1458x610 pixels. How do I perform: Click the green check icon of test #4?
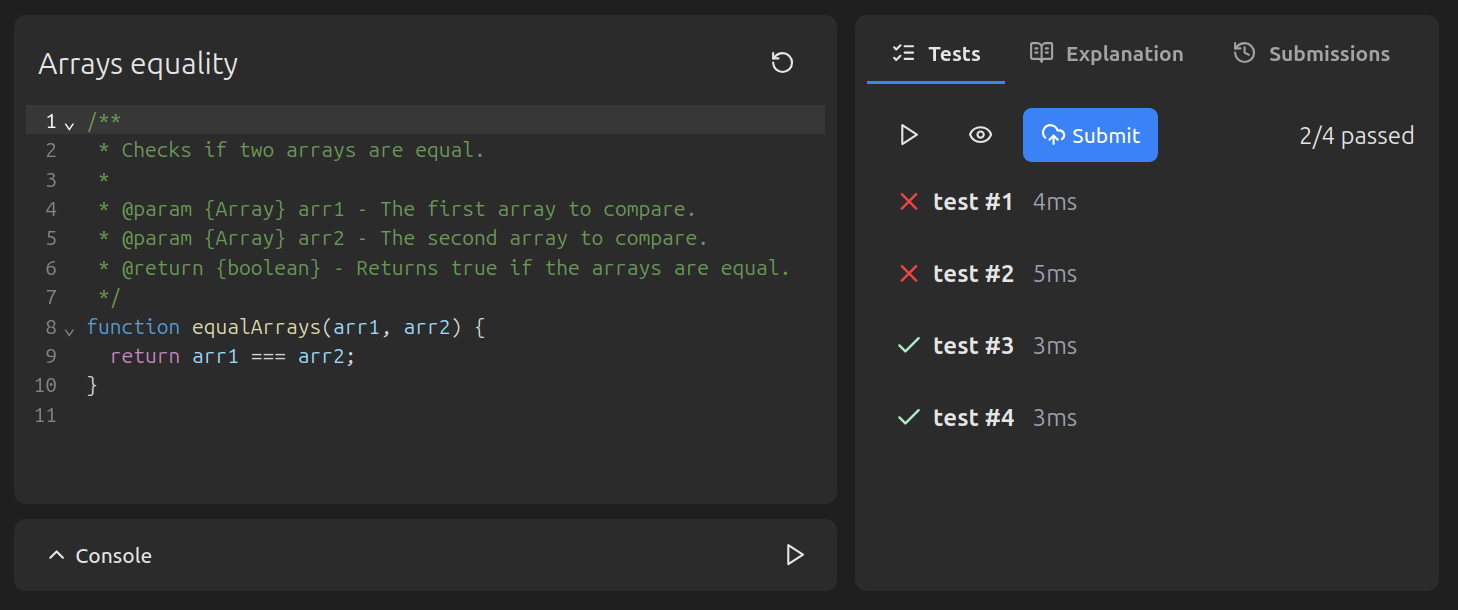(908, 418)
